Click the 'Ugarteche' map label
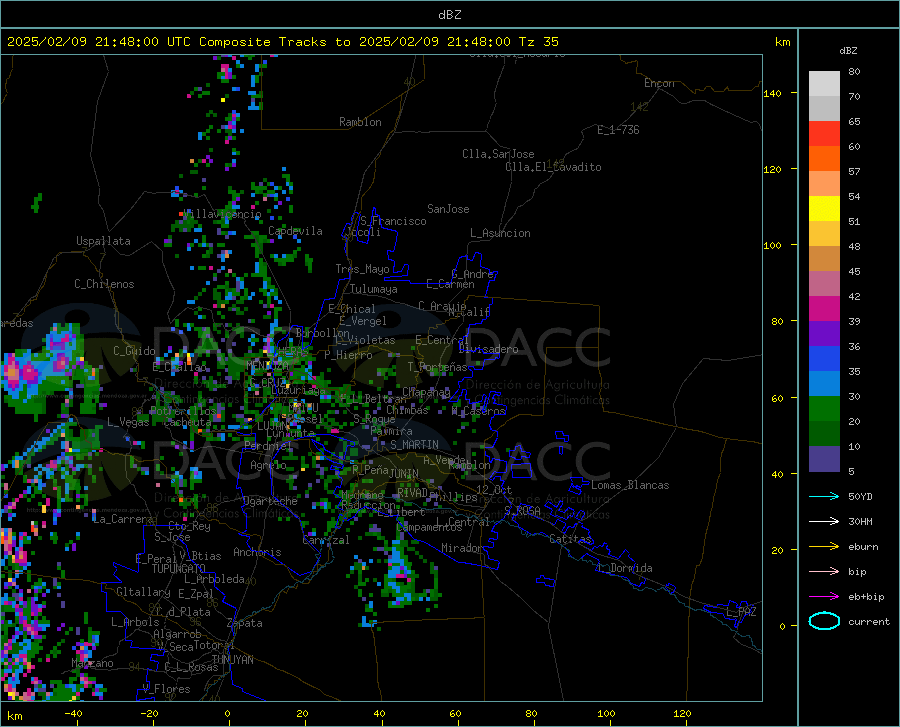 pos(270,501)
